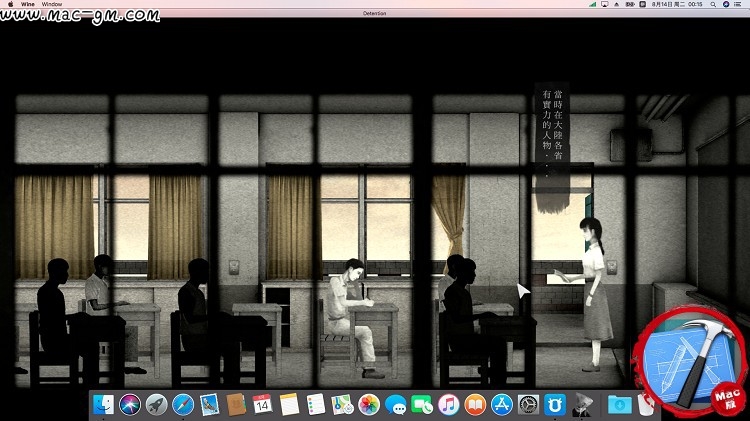Launch Siri from the Dock
This screenshot has height=421, width=750.
pyautogui.click(x=130, y=405)
